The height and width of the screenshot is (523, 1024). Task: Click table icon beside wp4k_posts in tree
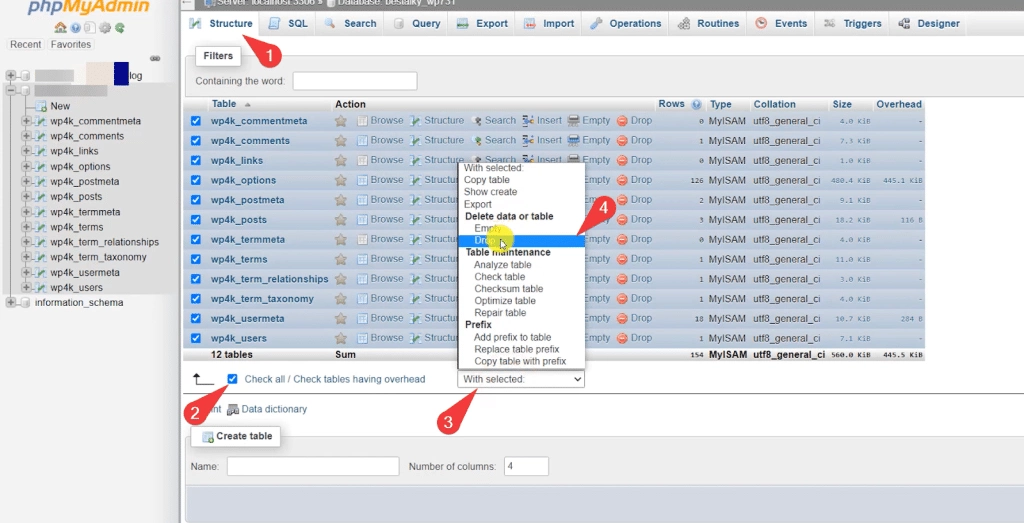pos(41,197)
